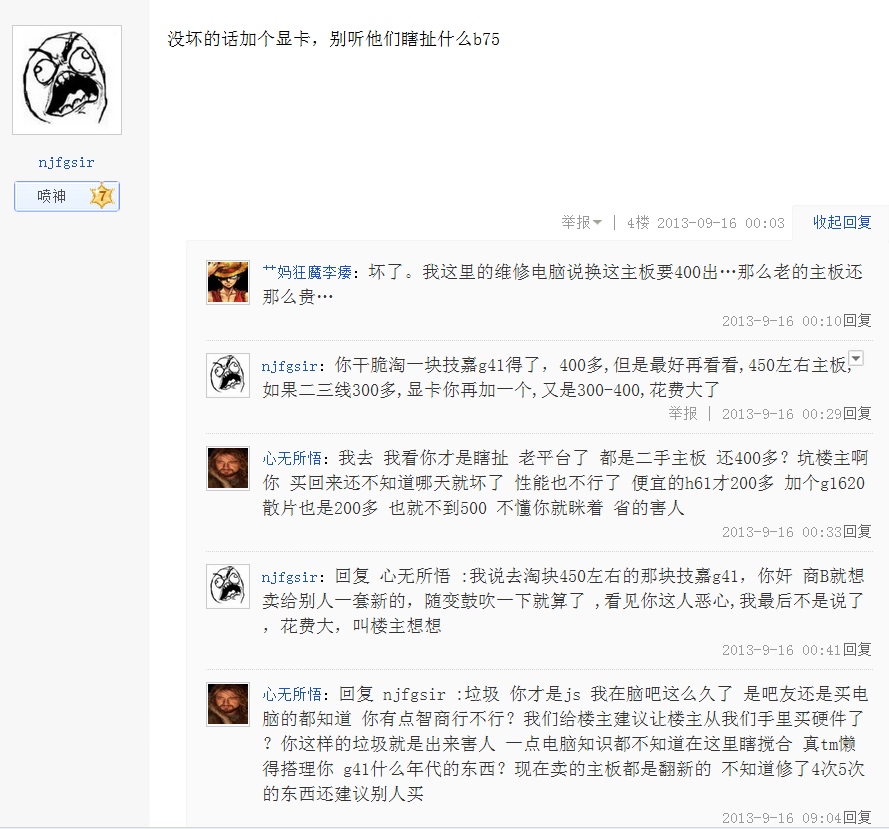Open 心无所悟's avatar in the last reply
Image resolution: width=889 pixels, height=829 pixels.
[228, 704]
